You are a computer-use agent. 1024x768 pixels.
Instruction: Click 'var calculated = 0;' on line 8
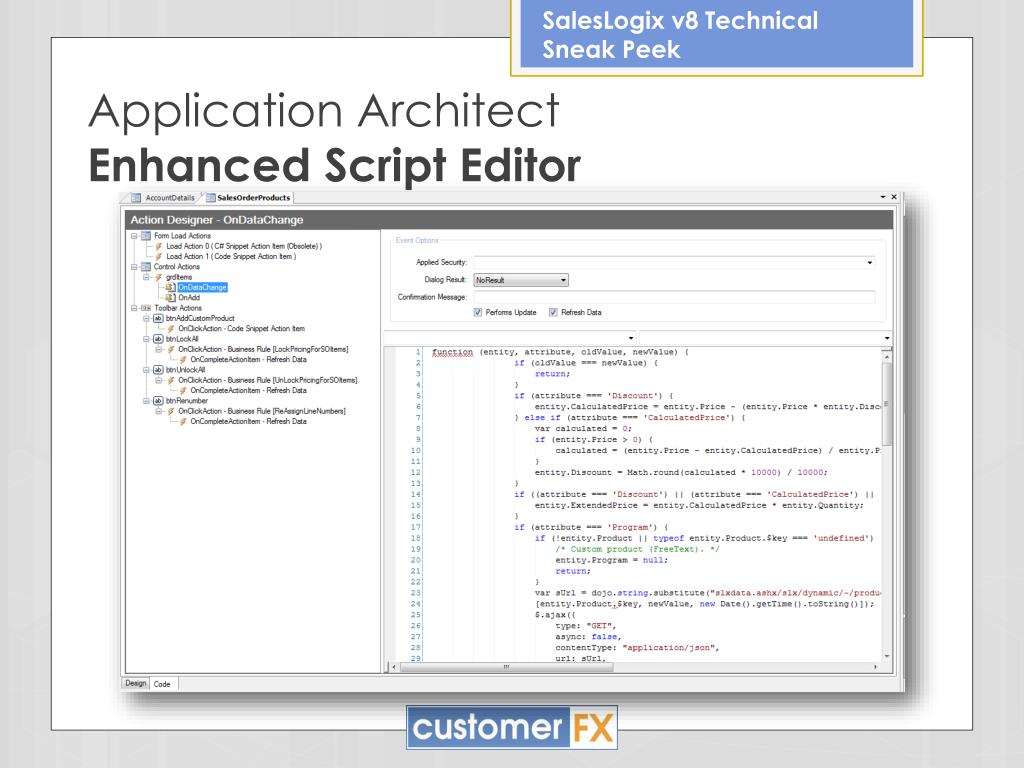(583, 429)
